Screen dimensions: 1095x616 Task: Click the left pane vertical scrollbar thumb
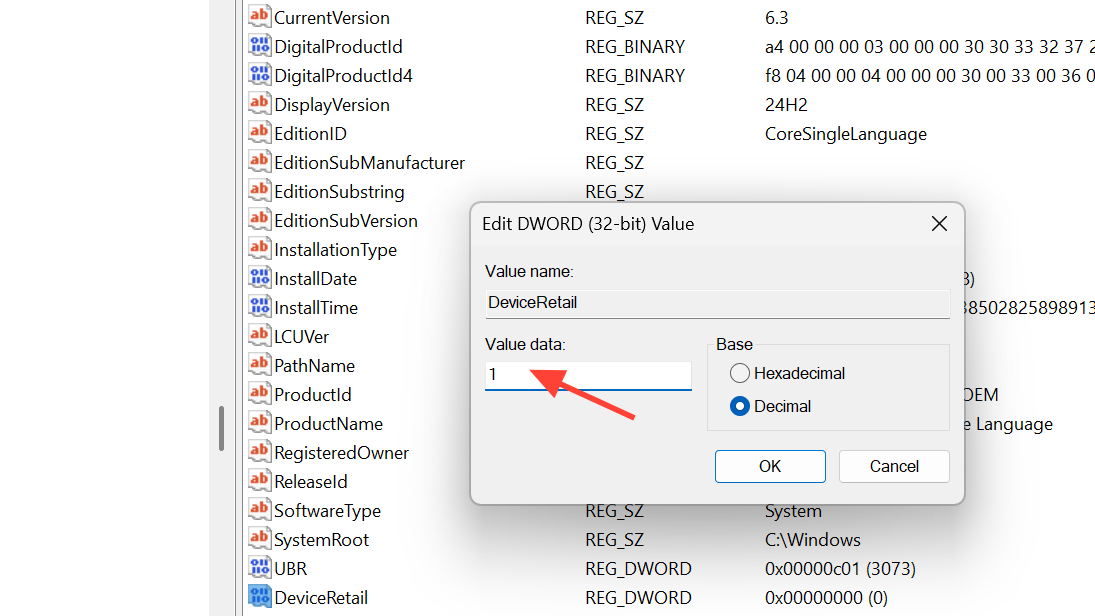221,428
